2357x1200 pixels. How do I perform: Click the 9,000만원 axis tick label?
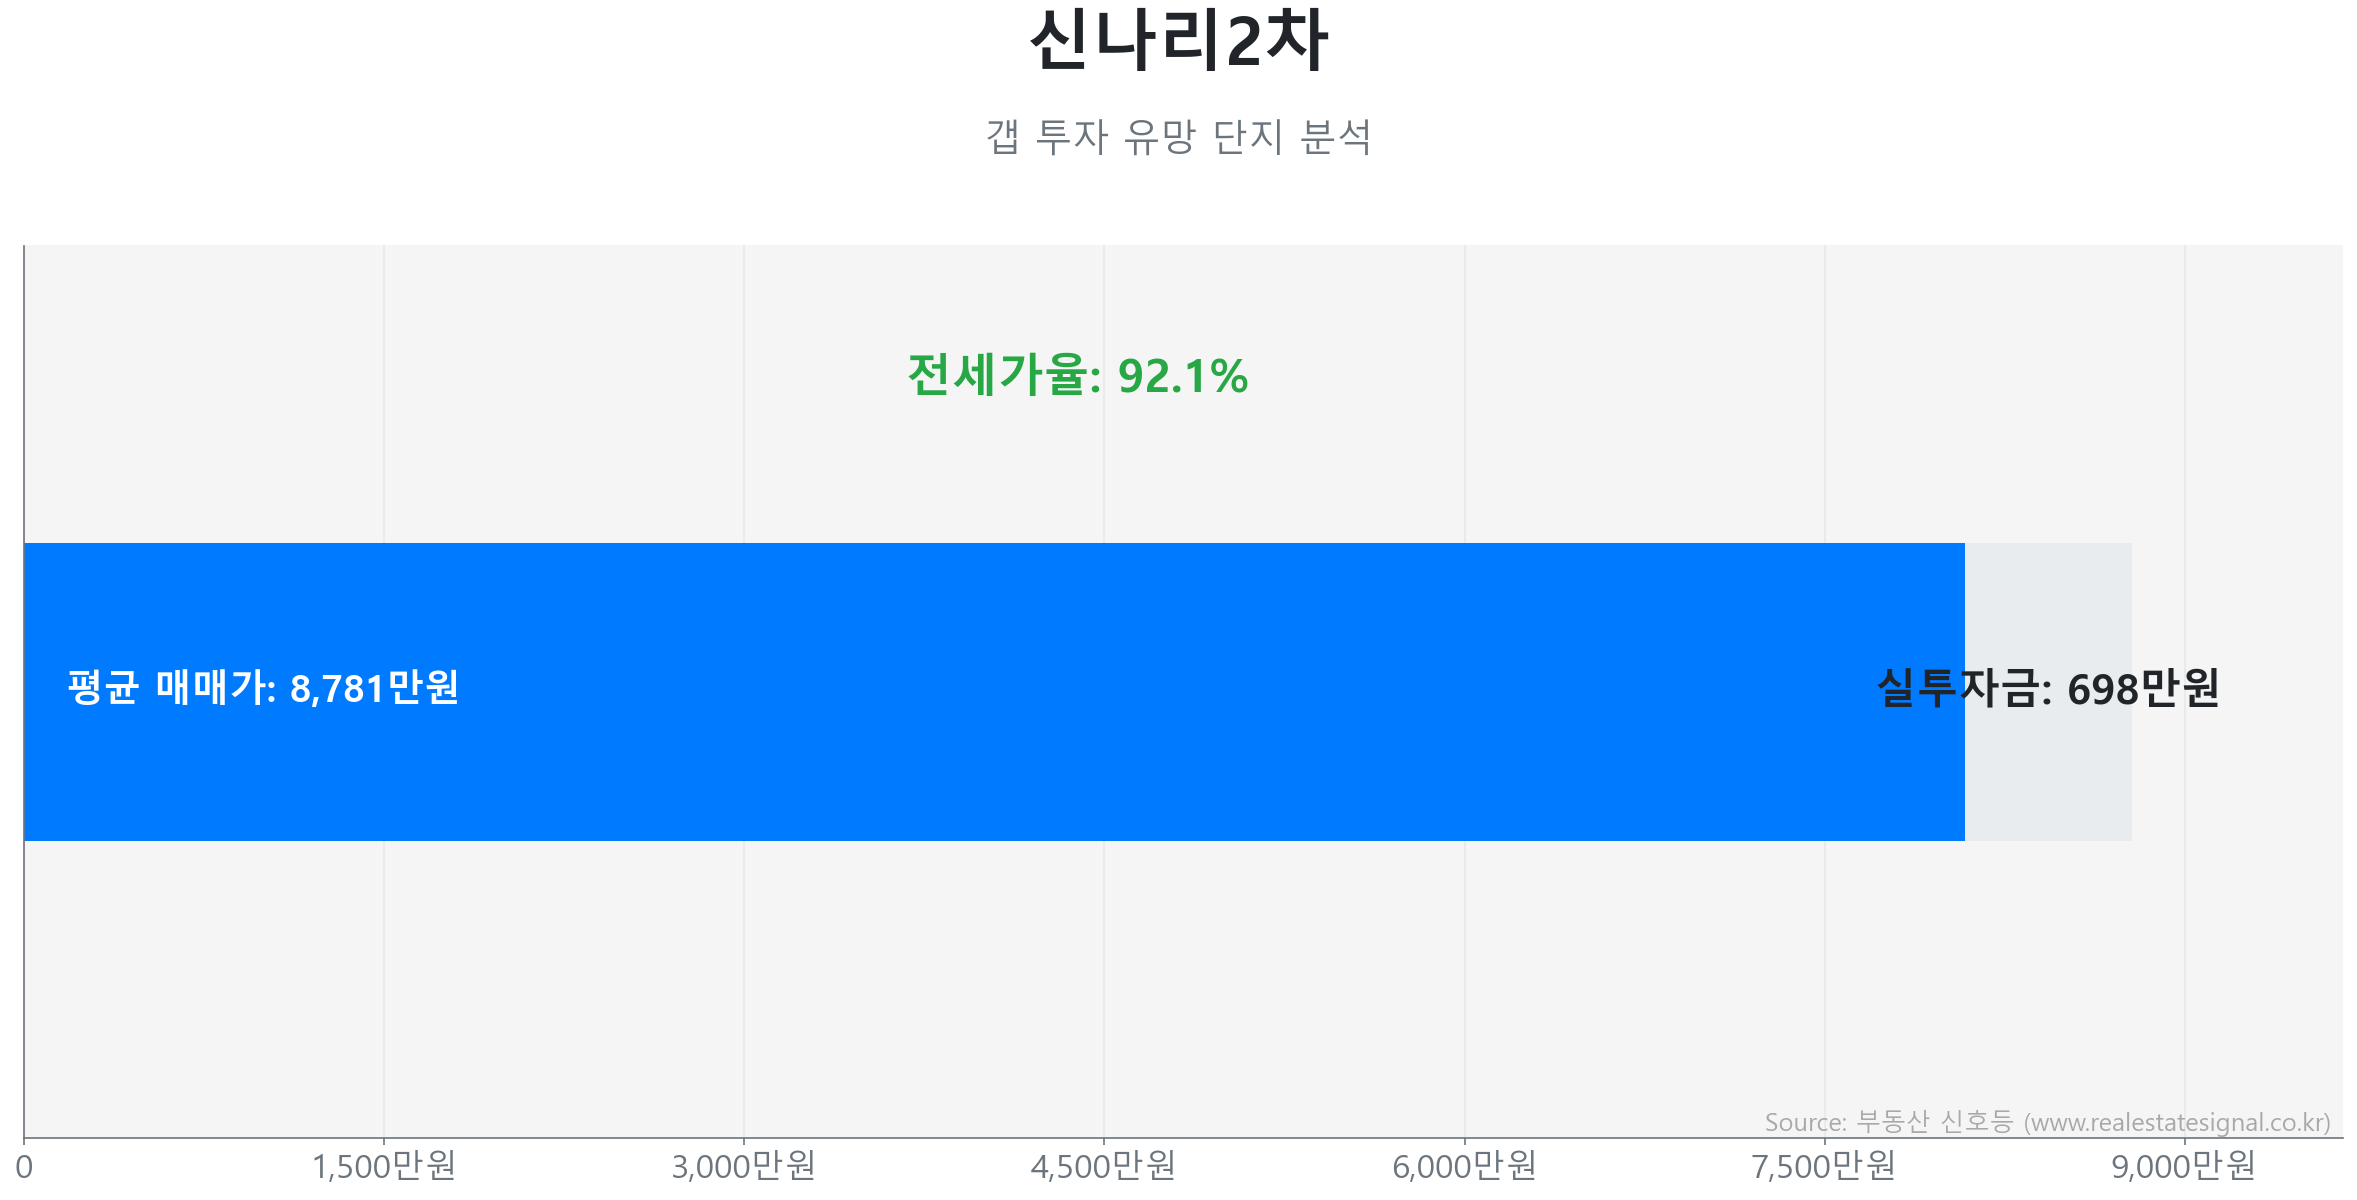tap(2184, 1167)
